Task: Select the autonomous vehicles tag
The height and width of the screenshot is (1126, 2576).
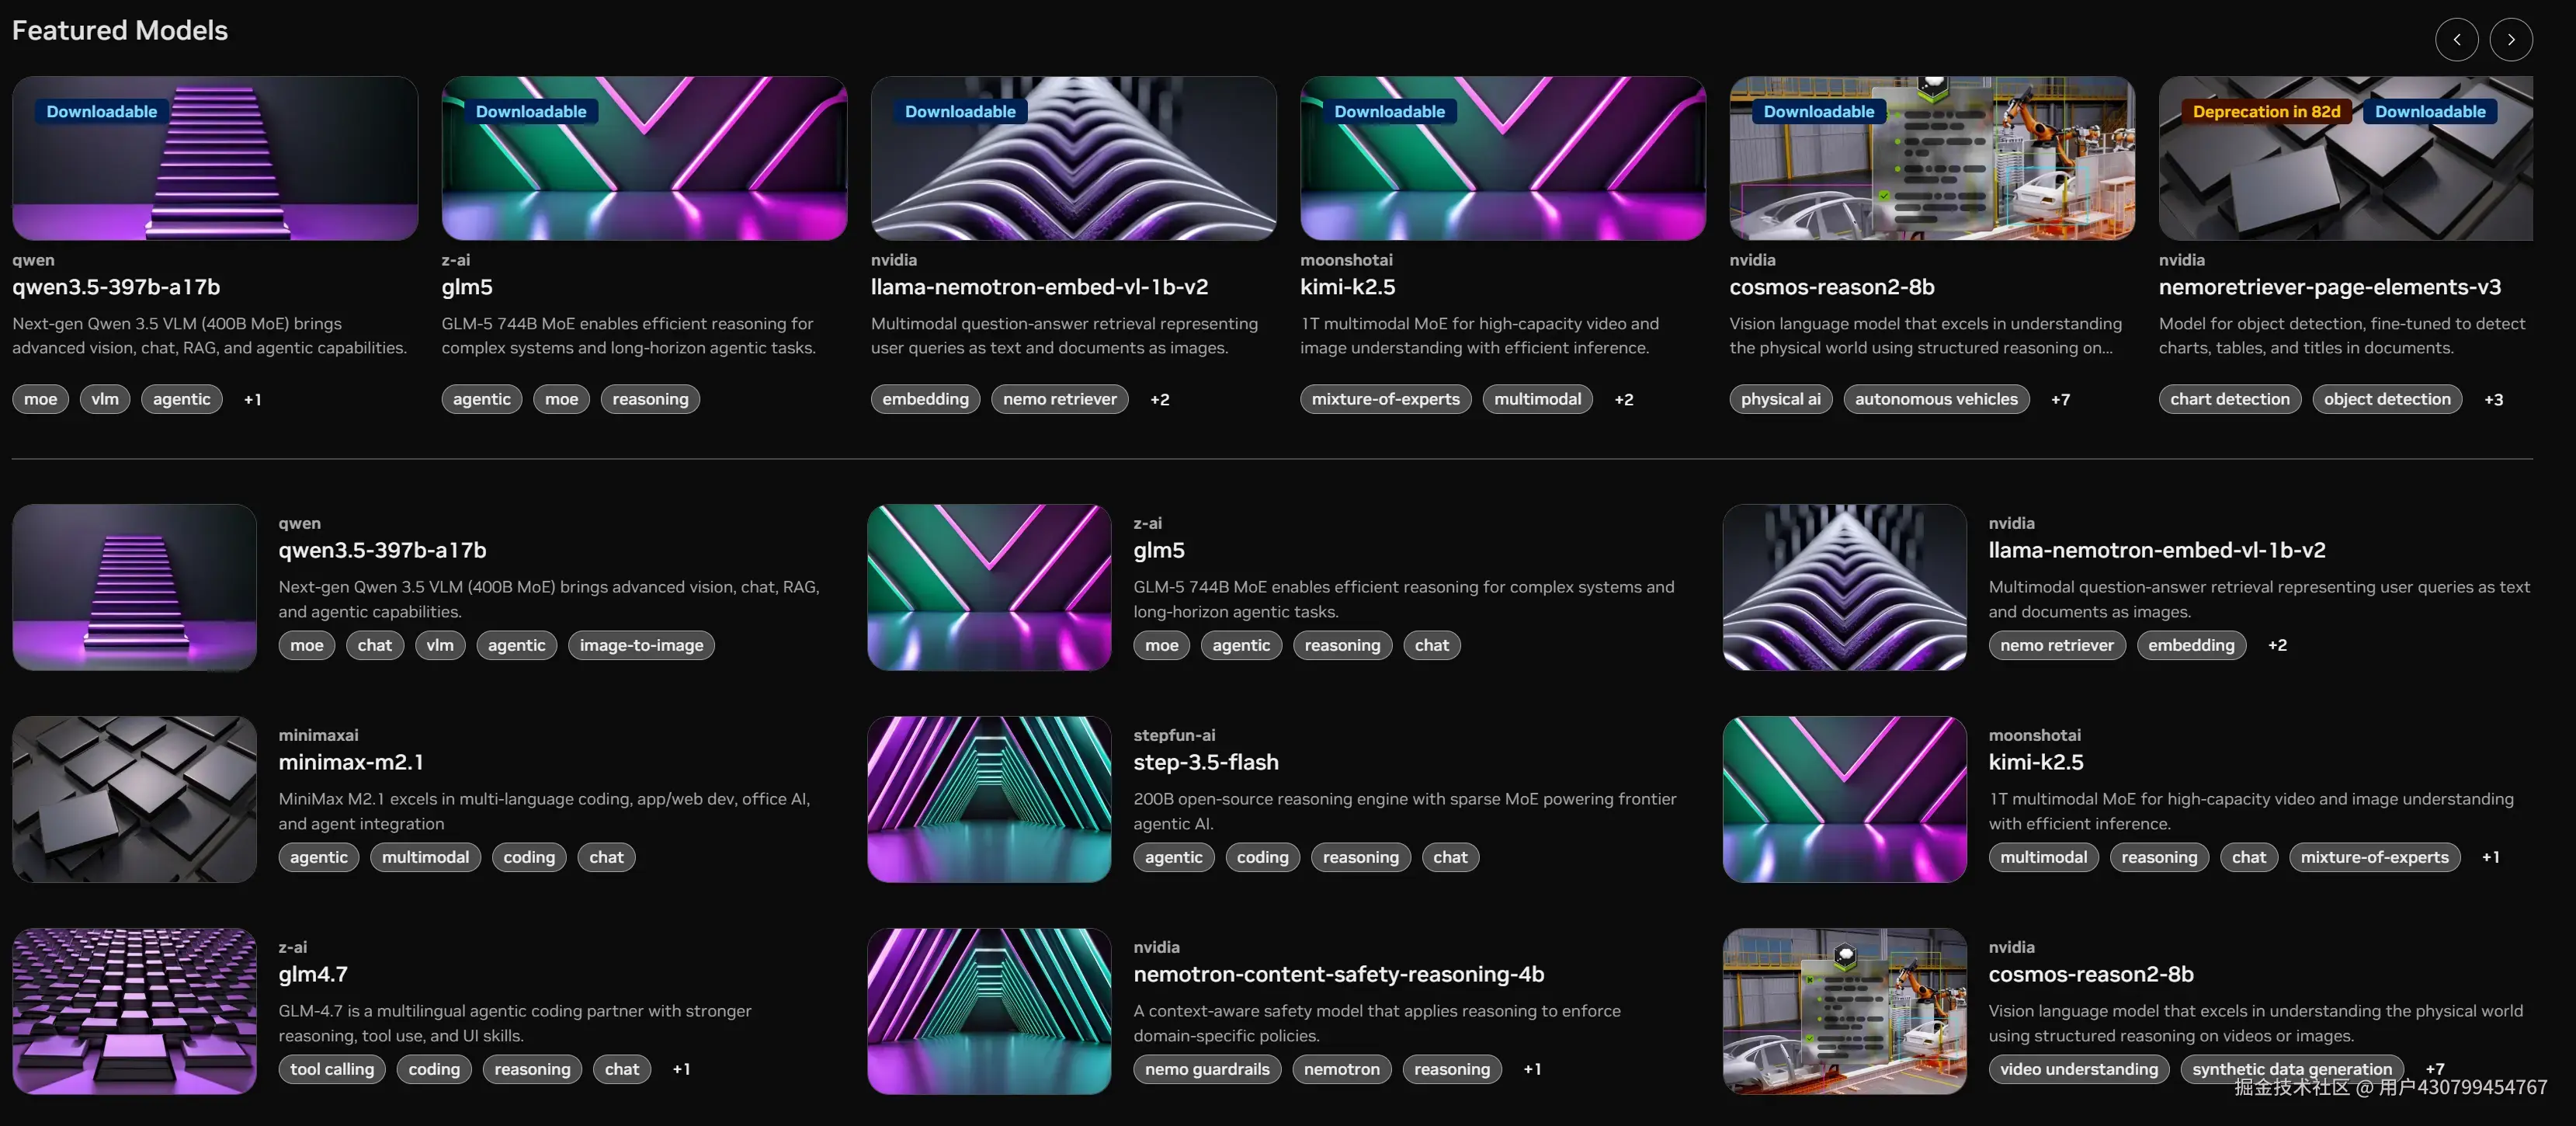Action: pos(1936,399)
